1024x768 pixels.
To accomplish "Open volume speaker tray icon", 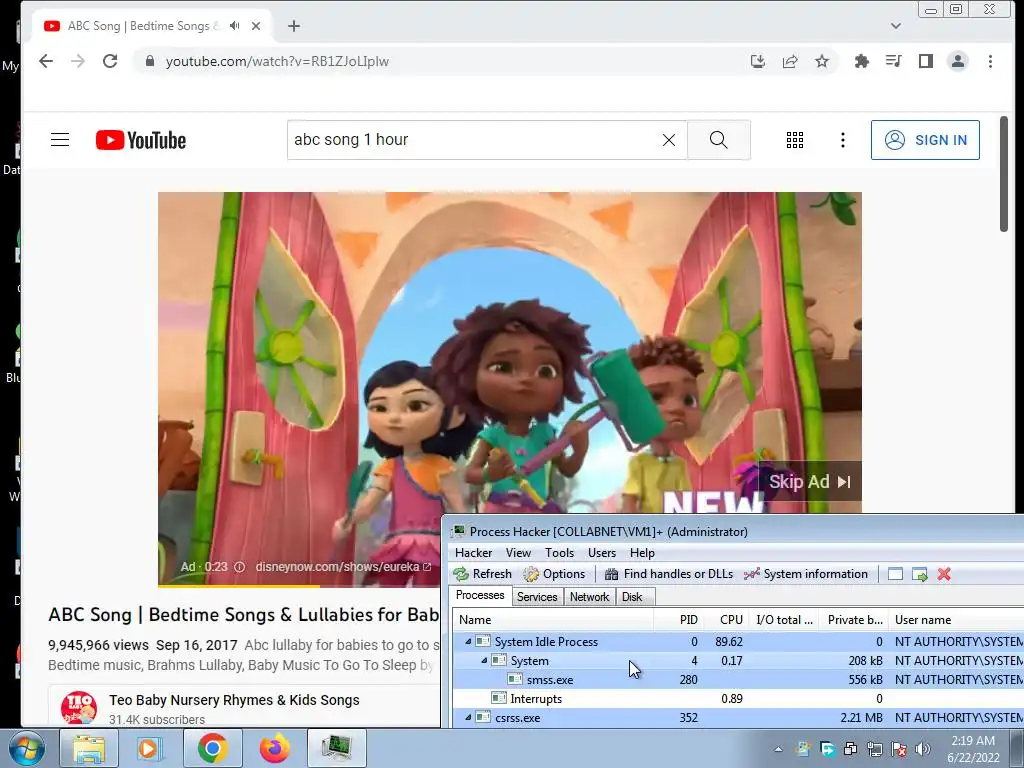I will (923, 749).
